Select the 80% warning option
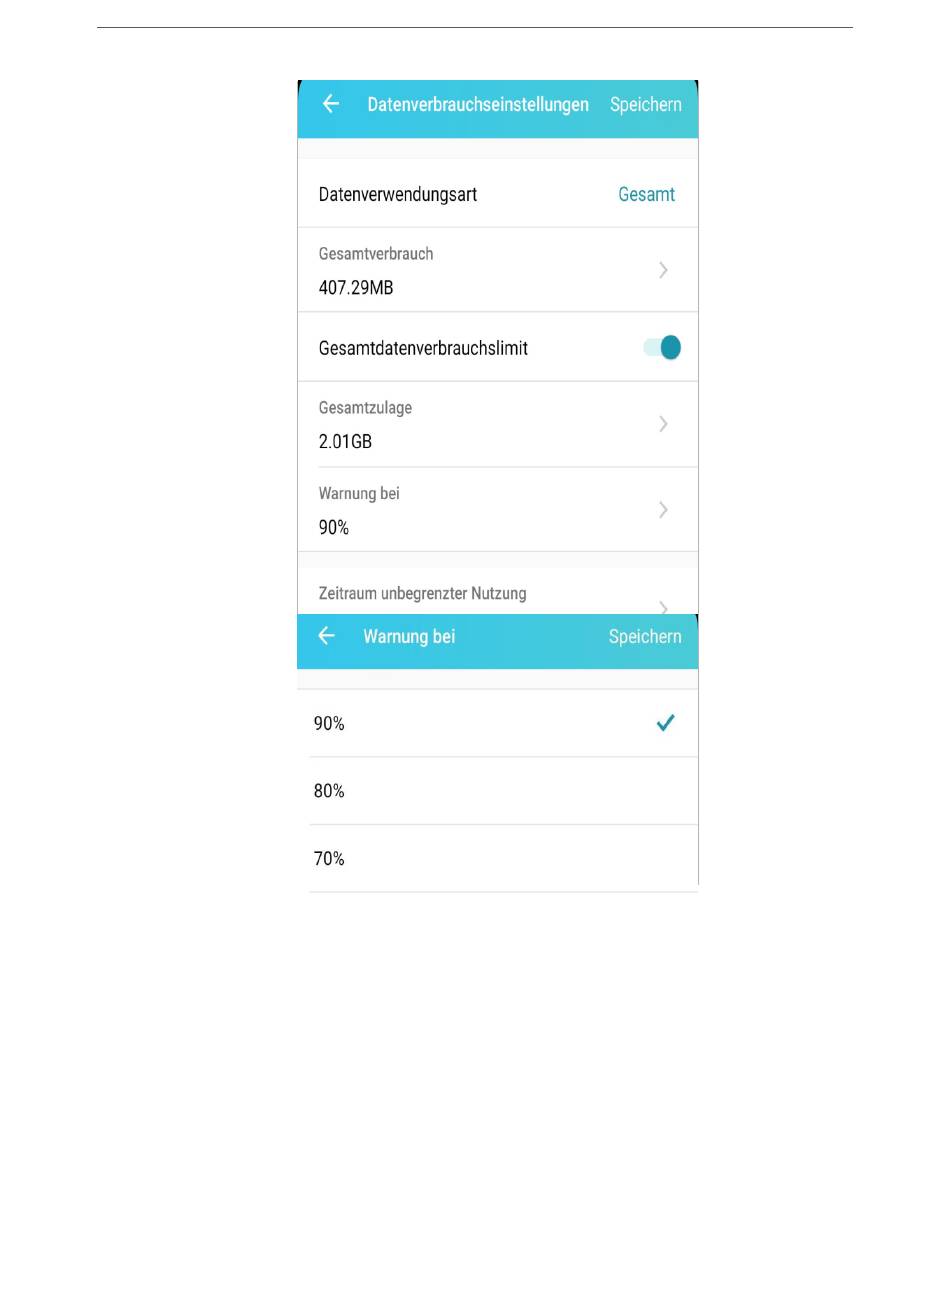Image resolution: width=950 pixels, height=1290 pixels. click(504, 791)
